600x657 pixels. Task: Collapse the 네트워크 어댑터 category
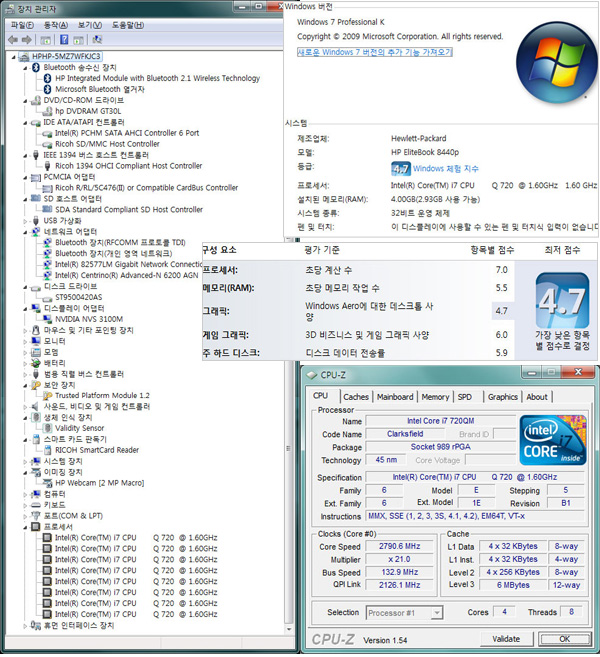pyautogui.click(x=25, y=232)
